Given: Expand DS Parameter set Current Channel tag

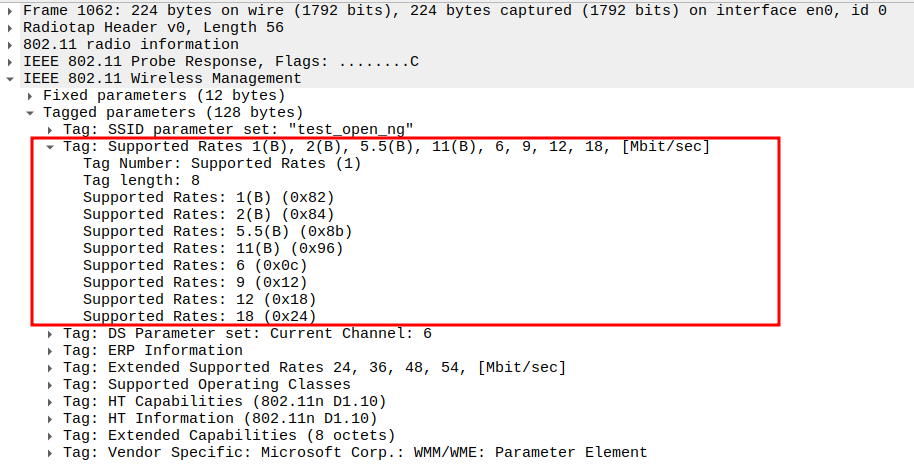Looking at the screenshot, I should point(51,334).
